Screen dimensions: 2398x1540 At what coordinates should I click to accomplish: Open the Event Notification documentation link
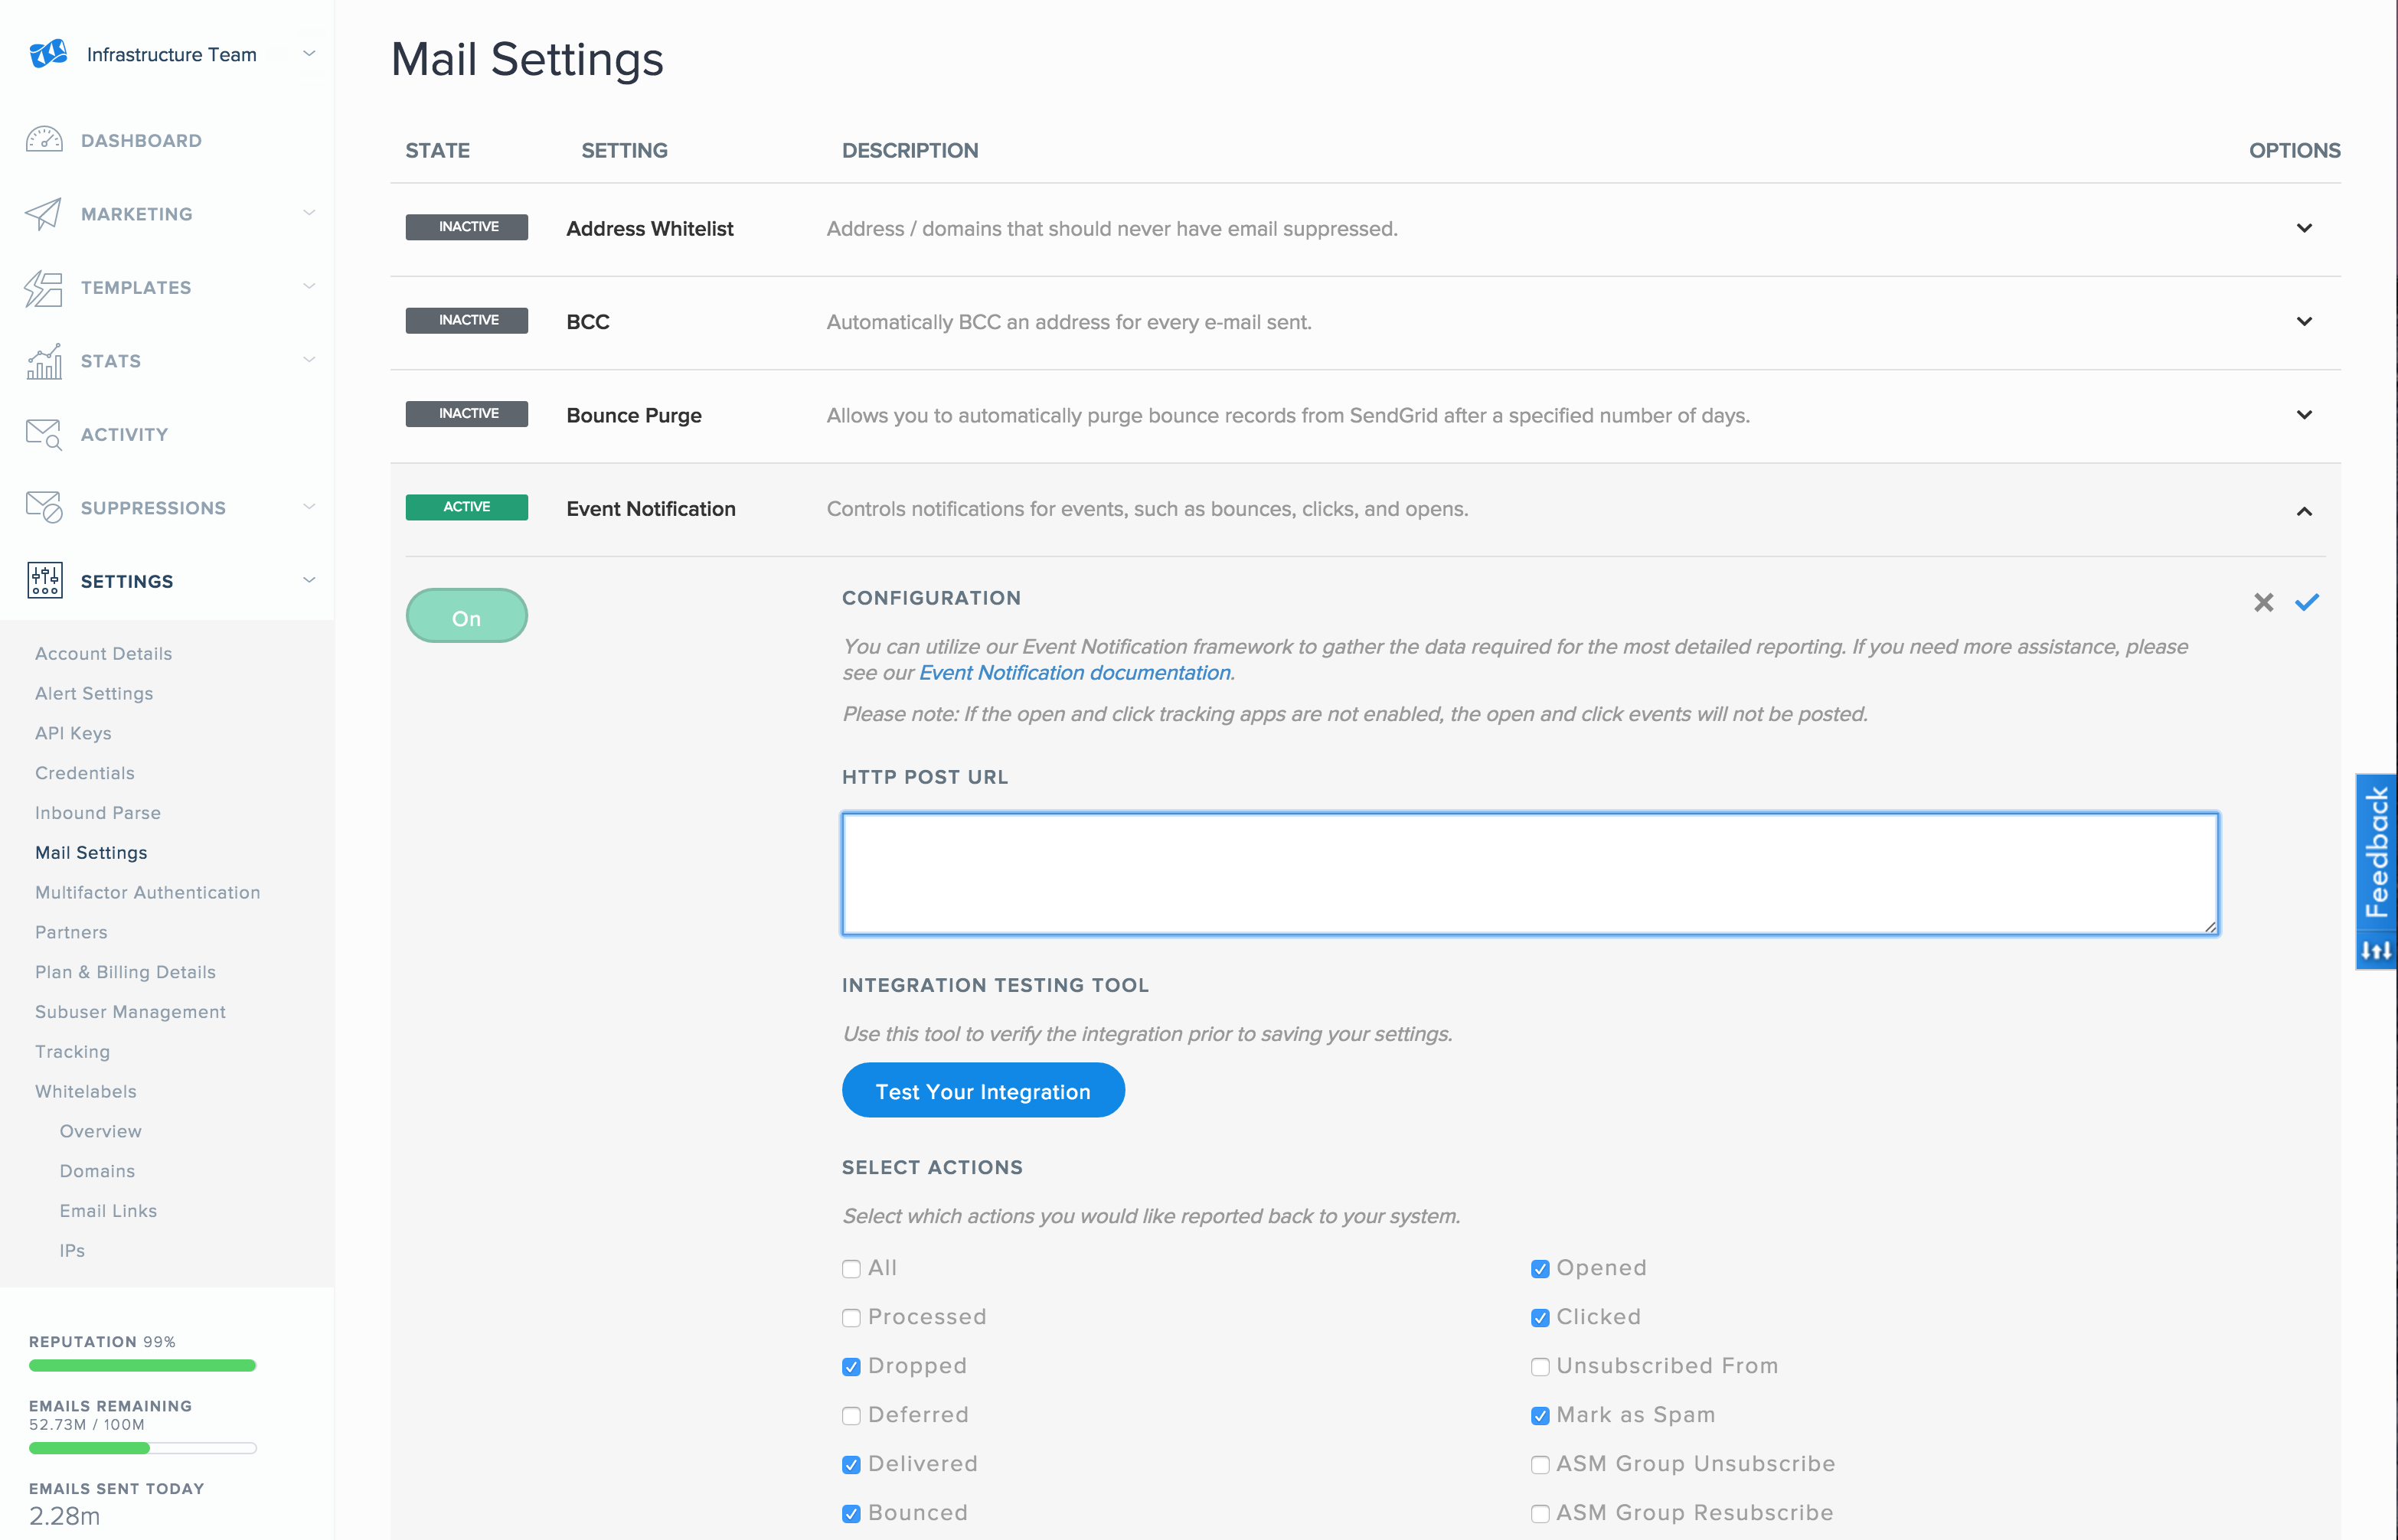(1074, 673)
